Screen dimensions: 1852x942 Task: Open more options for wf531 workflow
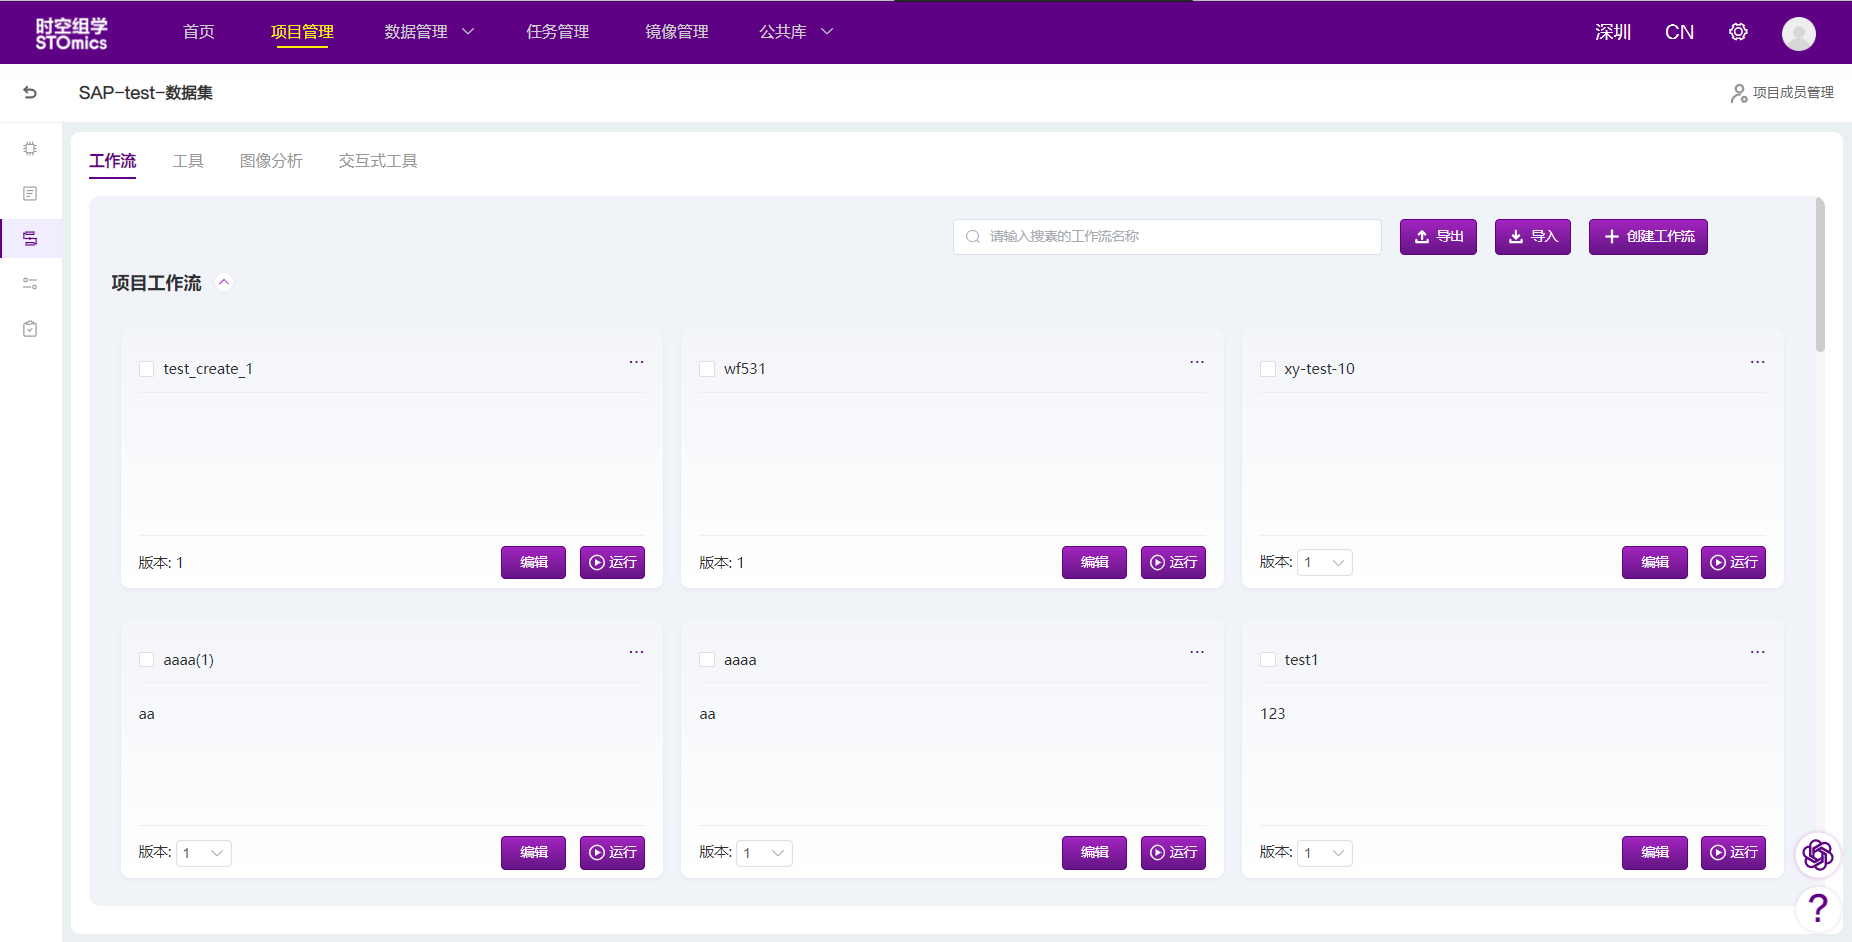[x=1196, y=362]
